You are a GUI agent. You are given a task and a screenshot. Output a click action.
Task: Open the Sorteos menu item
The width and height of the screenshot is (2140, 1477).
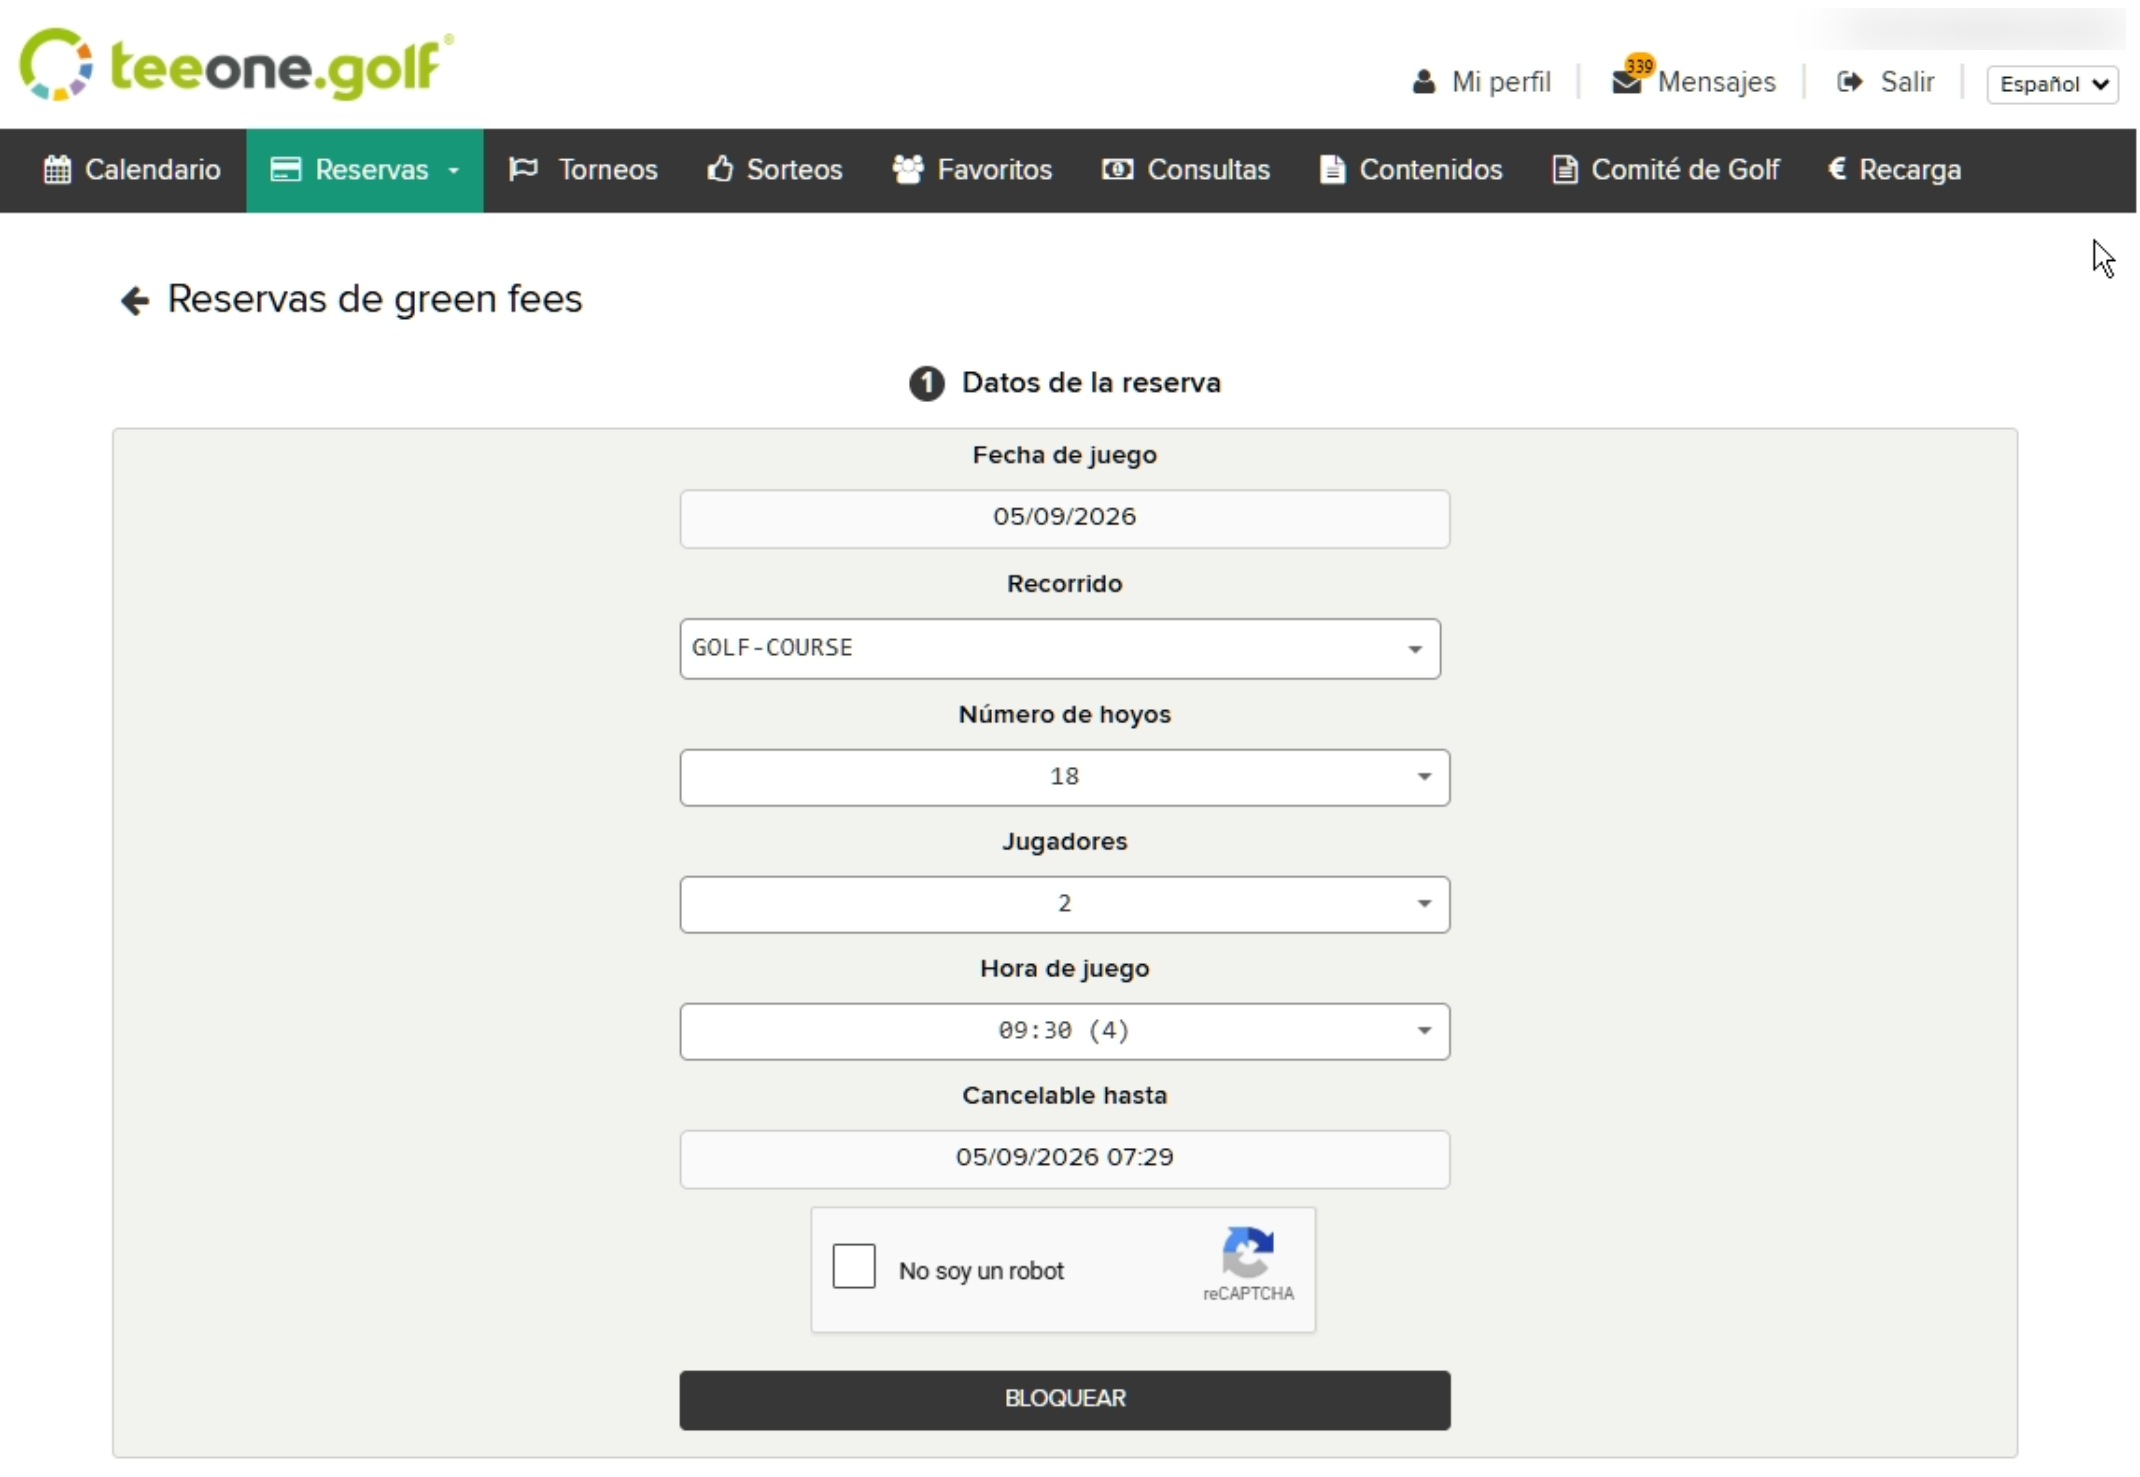click(775, 170)
